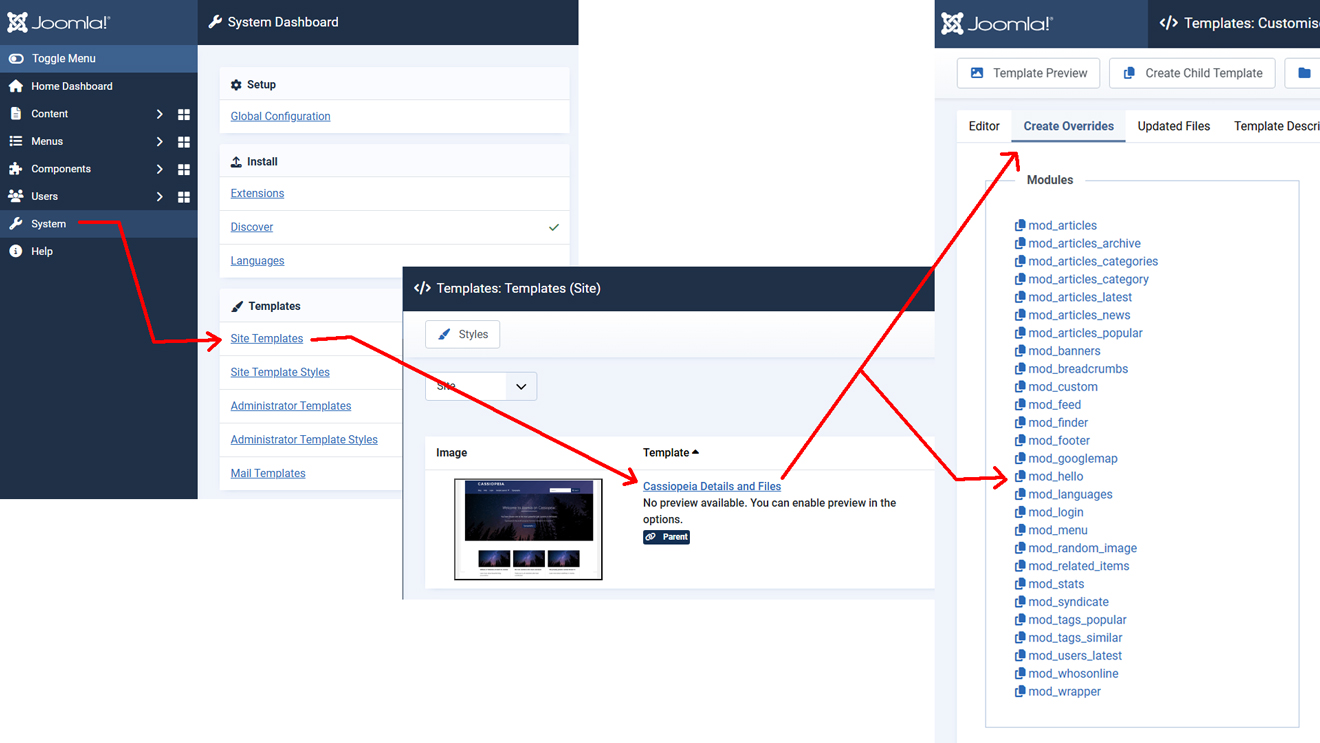Click the Template Preview button
This screenshot has width=1320, height=743.
tap(1028, 73)
